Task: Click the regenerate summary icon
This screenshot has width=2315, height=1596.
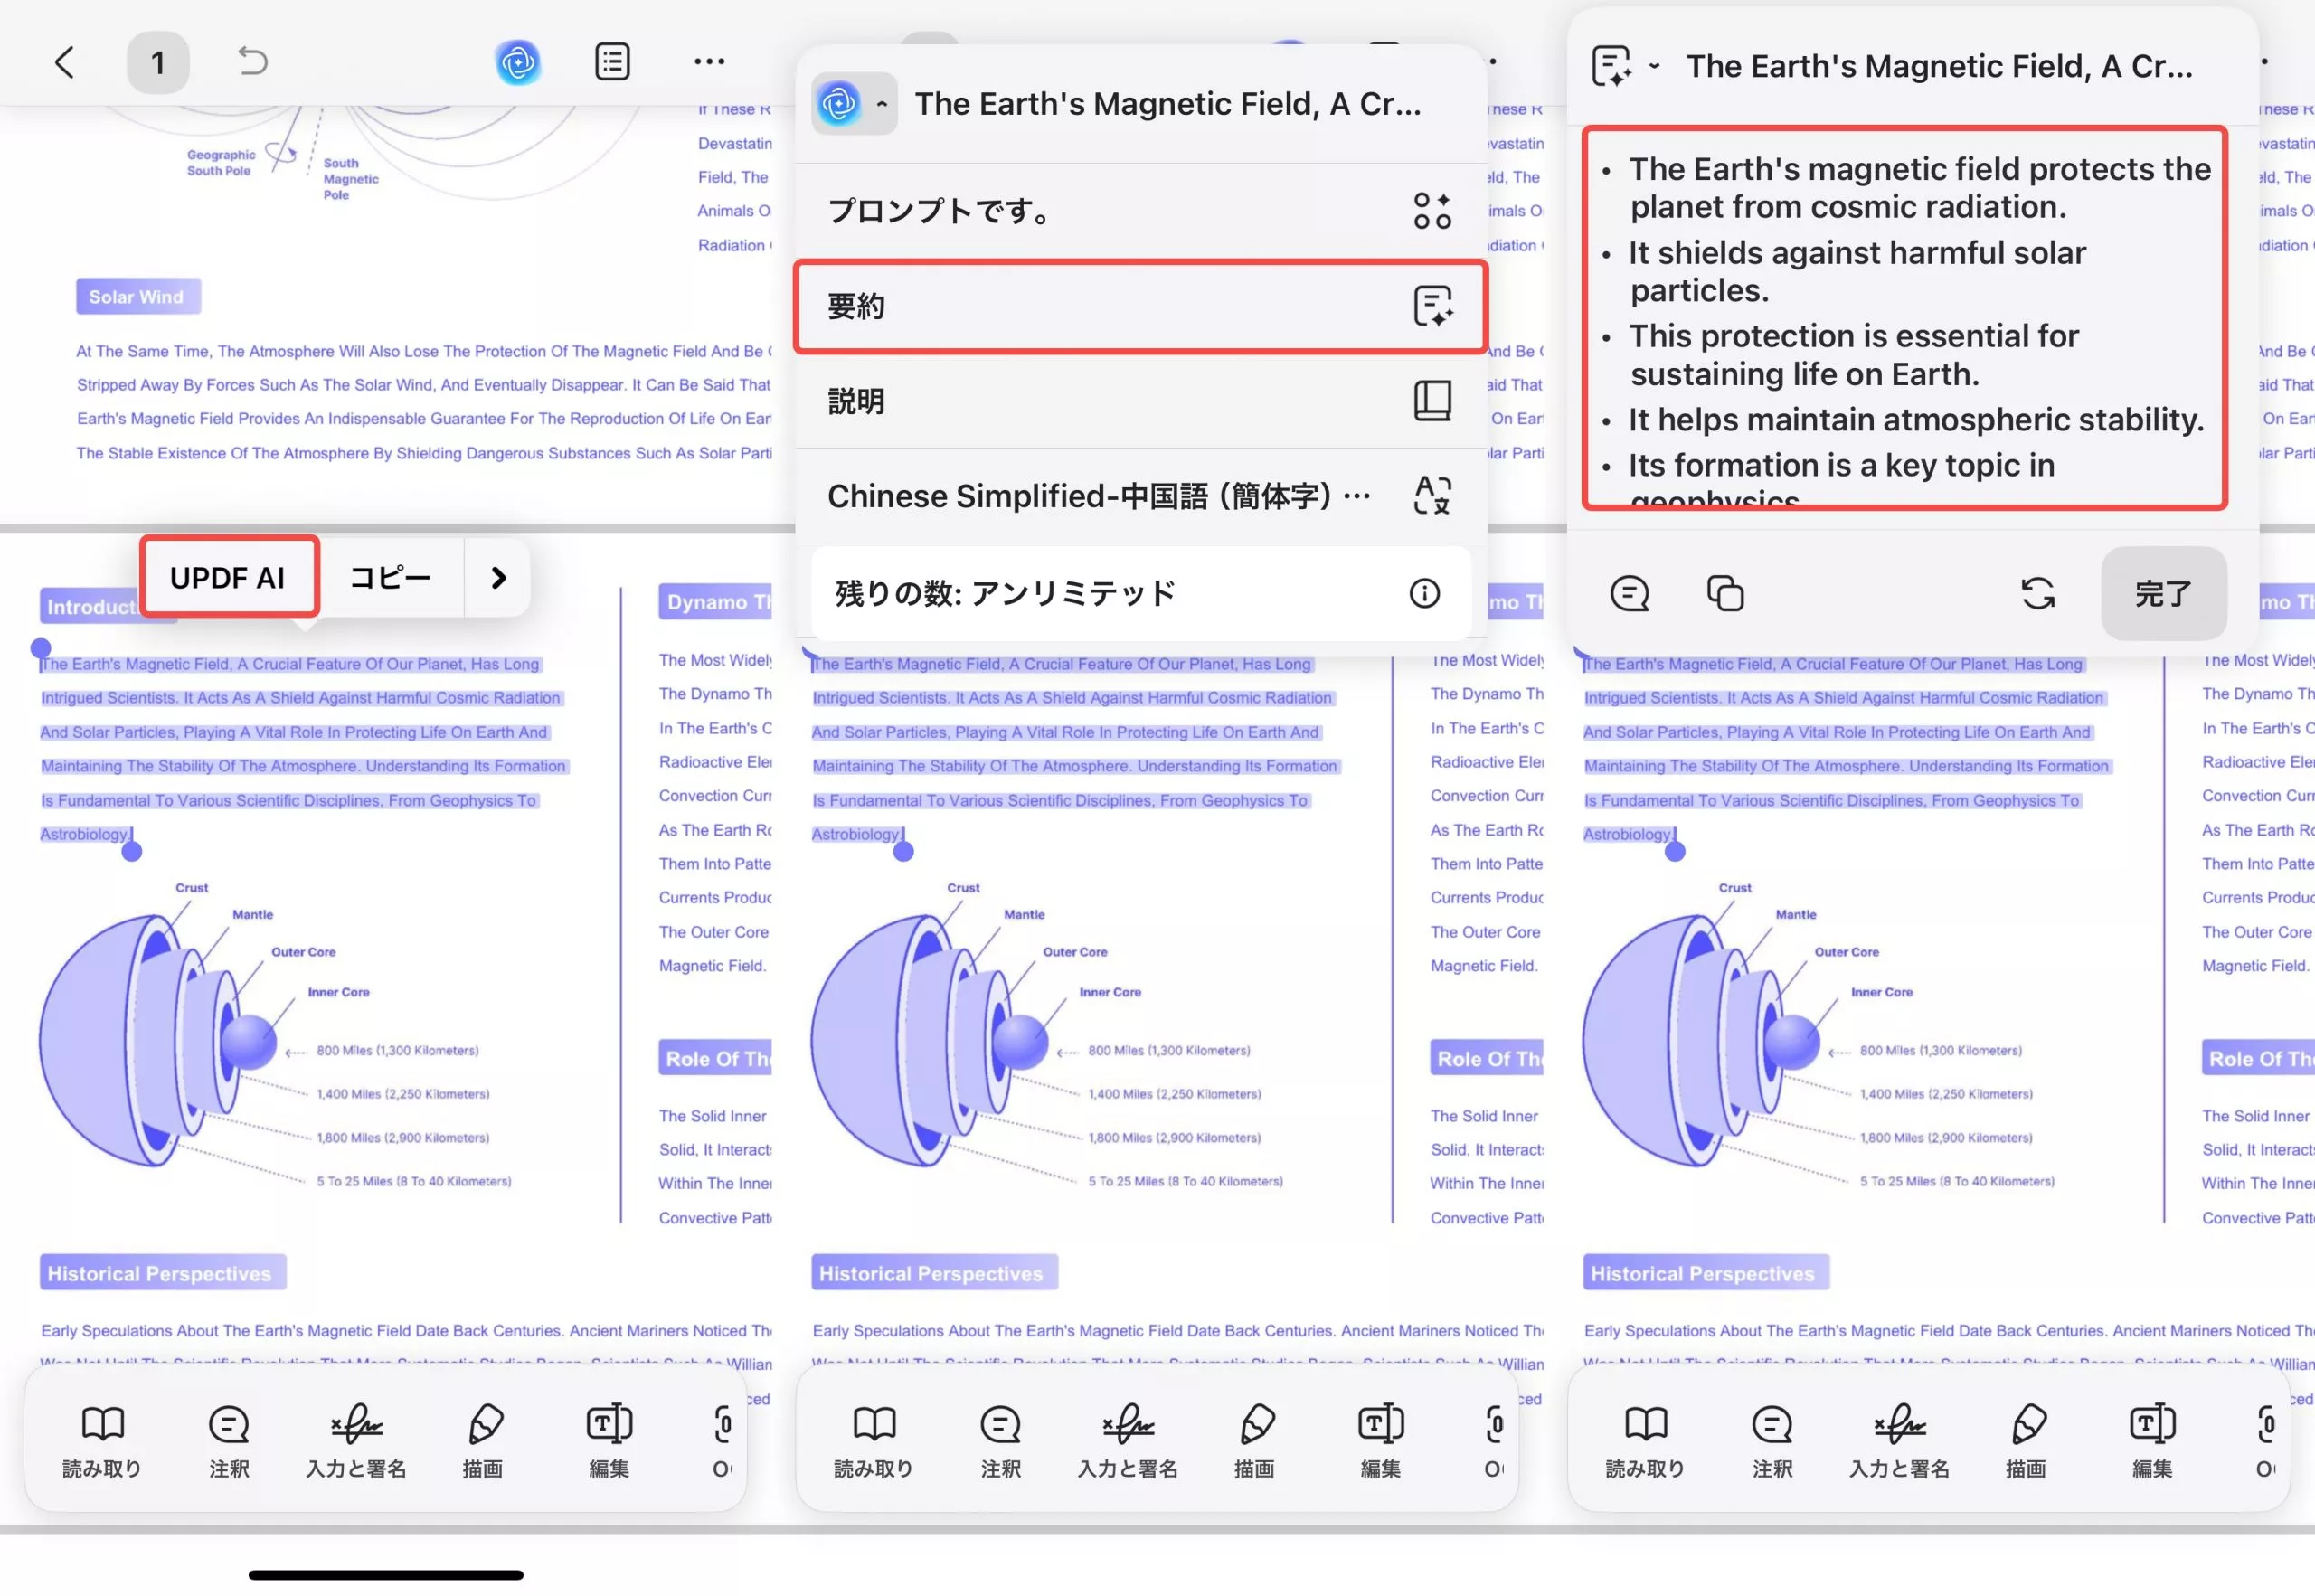Action: click(x=2037, y=594)
